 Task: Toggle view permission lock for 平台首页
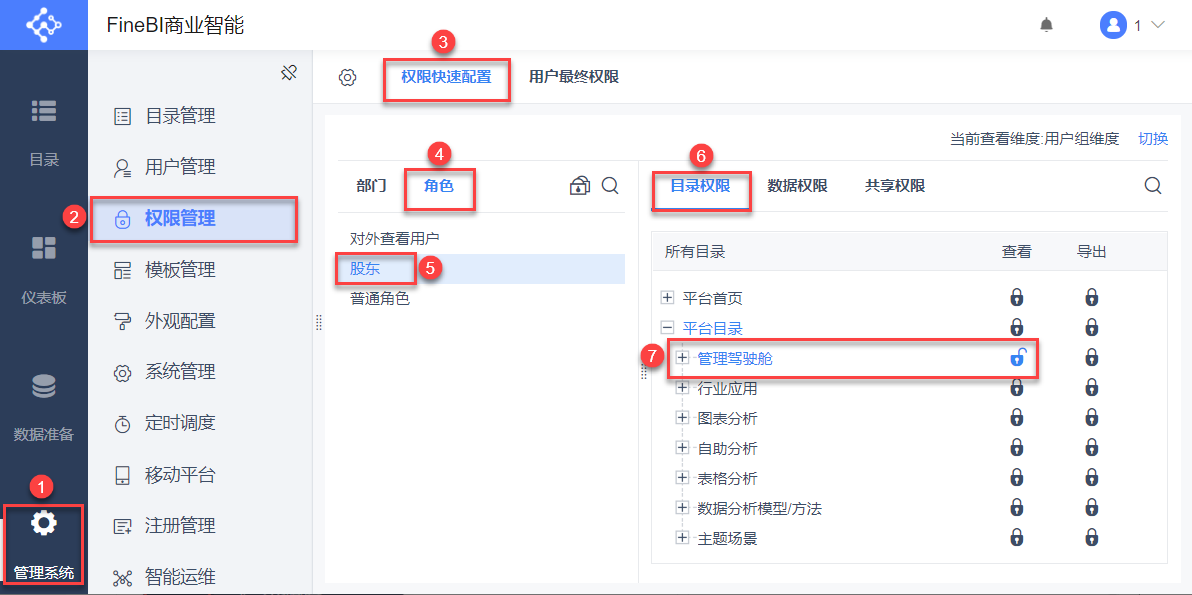[1017, 298]
